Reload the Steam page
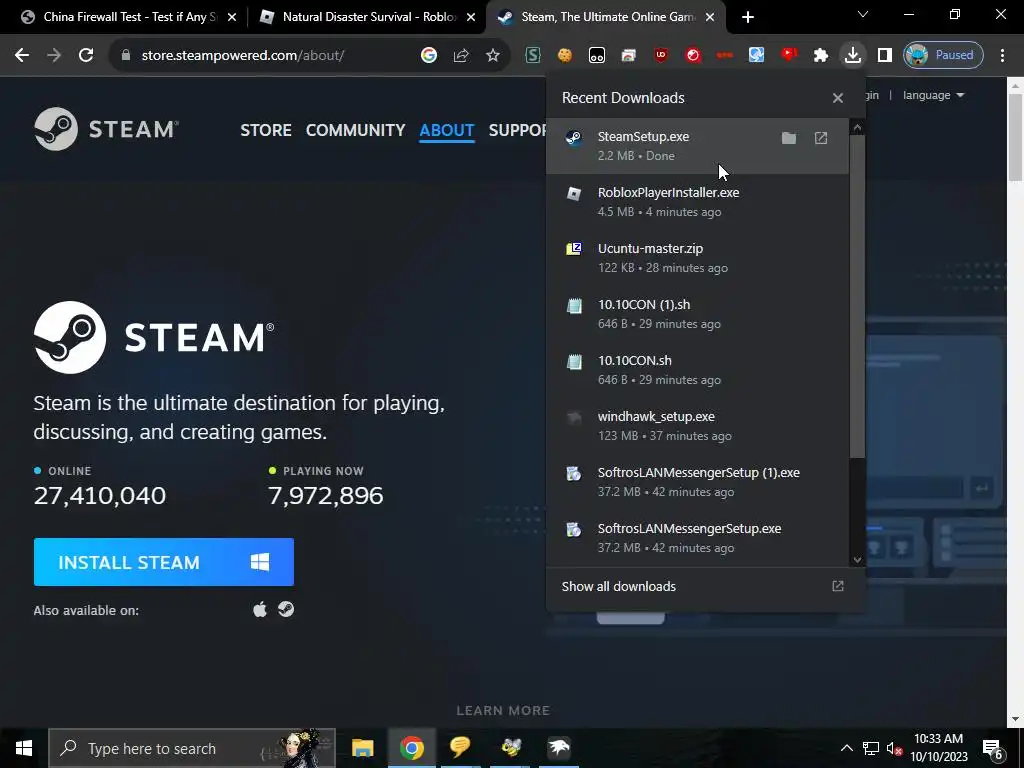Image resolution: width=1024 pixels, height=768 pixels. point(86,55)
